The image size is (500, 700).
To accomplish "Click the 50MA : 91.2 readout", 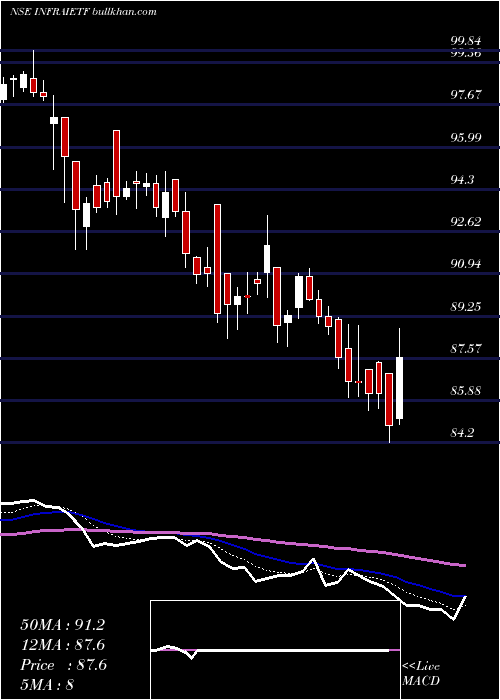I will (63, 625).
